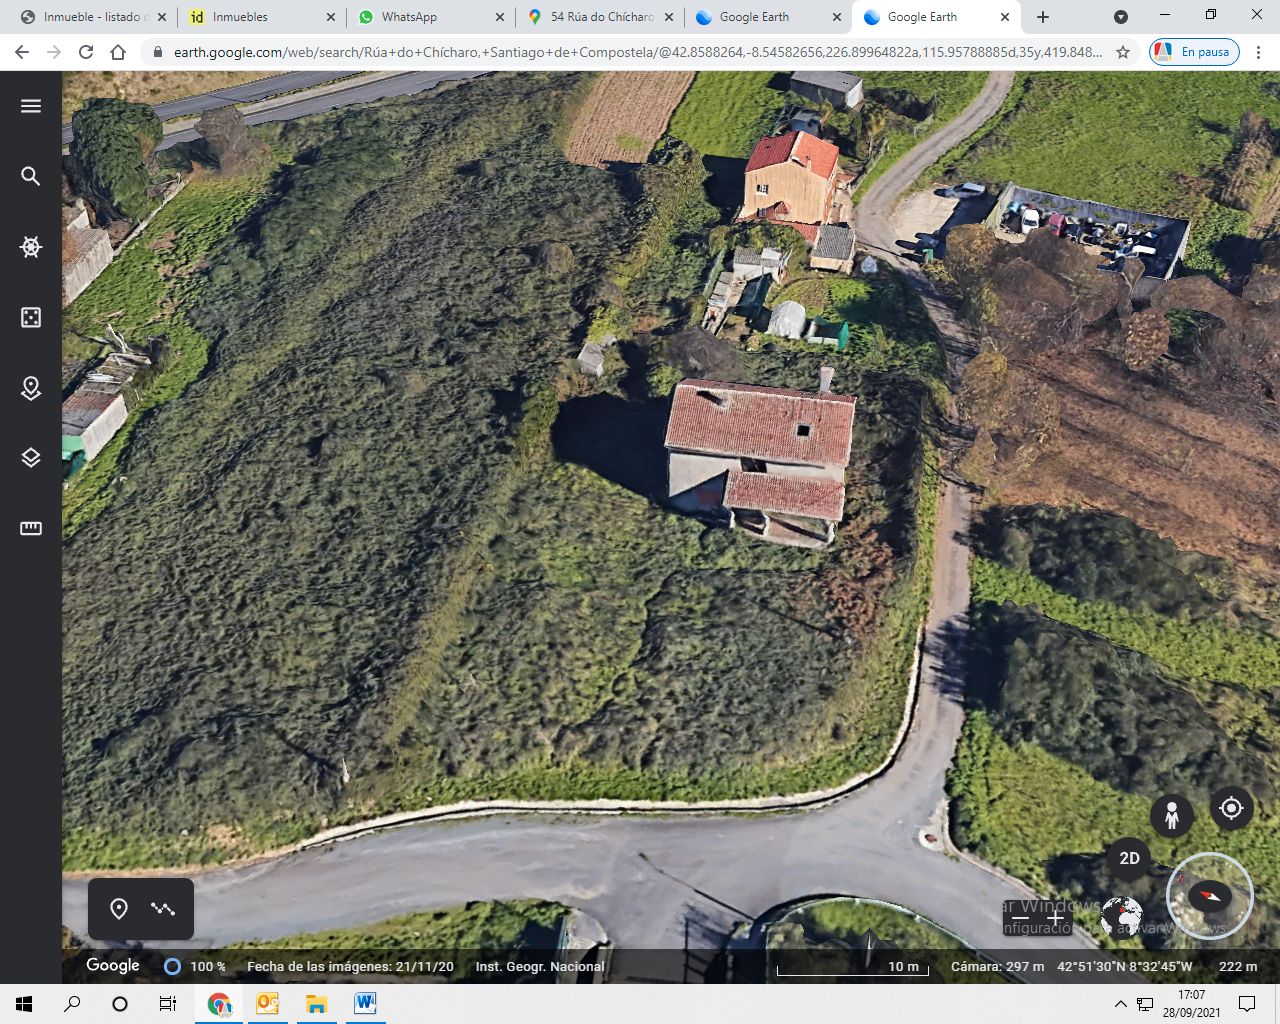Select the Measure distance tool
This screenshot has width=1280, height=1024.
[30, 528]
